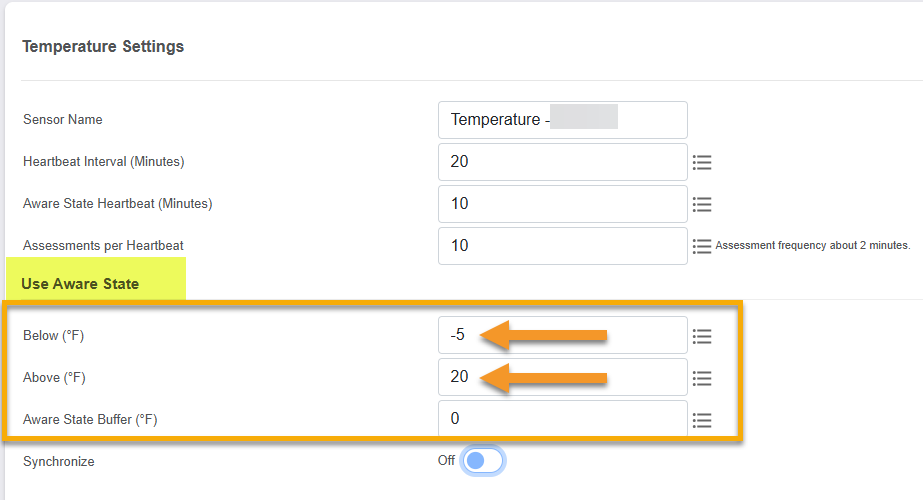The height and width of the screenshot is (500, 923).
Task: Click the Sensor Name label
Action: coord(63,120)
